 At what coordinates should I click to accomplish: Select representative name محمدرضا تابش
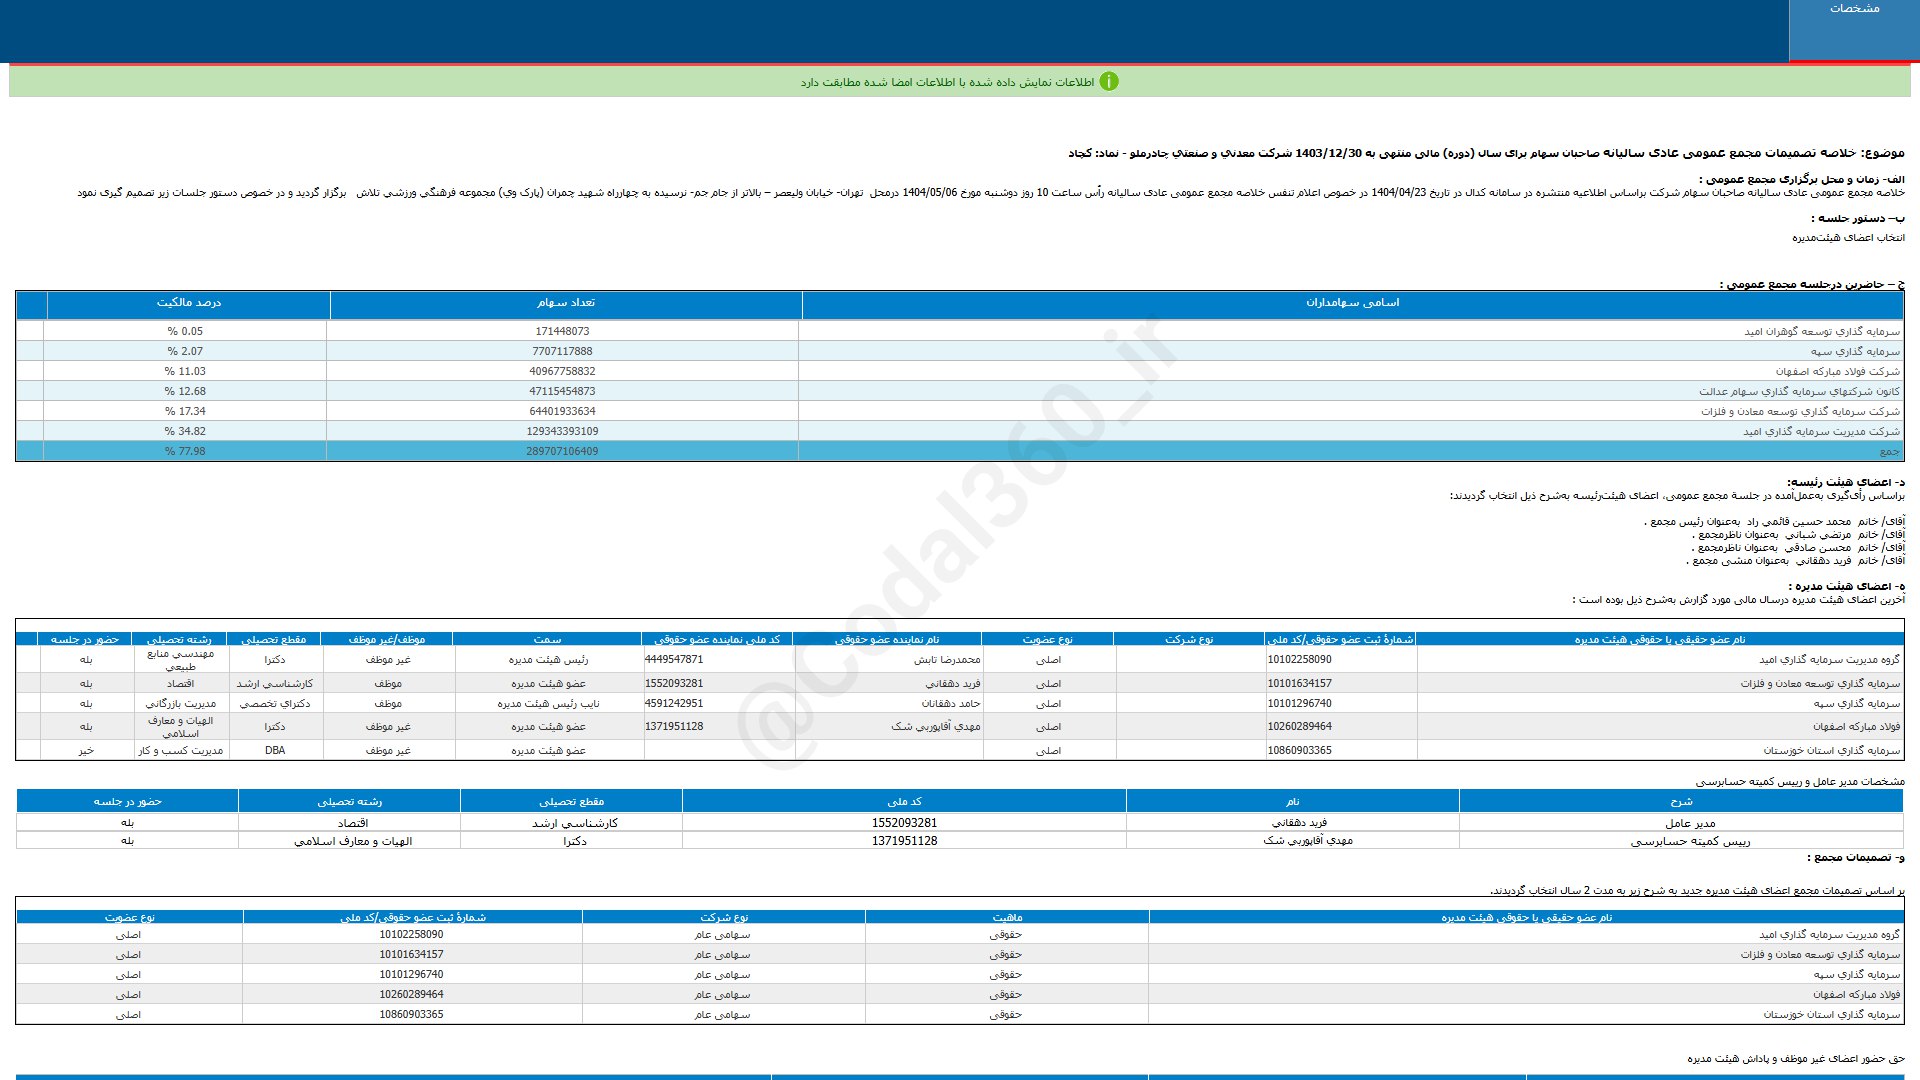point(946,660)
